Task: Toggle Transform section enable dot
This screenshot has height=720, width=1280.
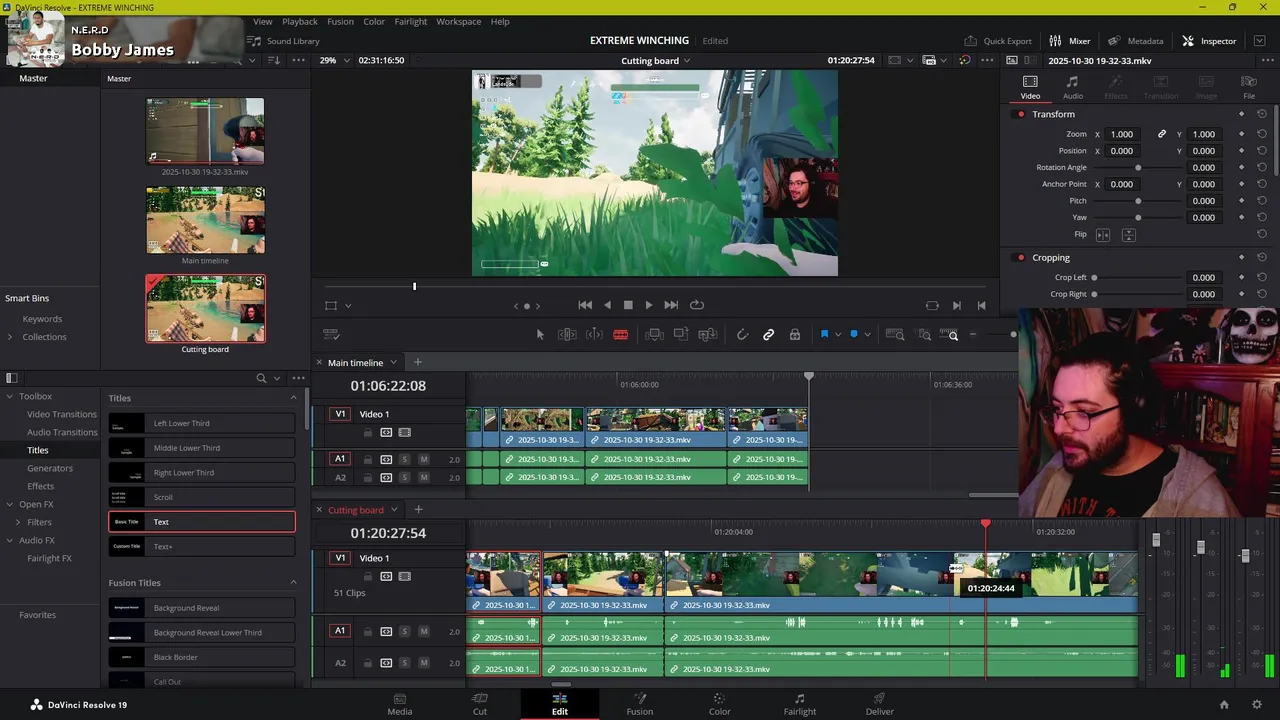Action: pos(1020,114)
